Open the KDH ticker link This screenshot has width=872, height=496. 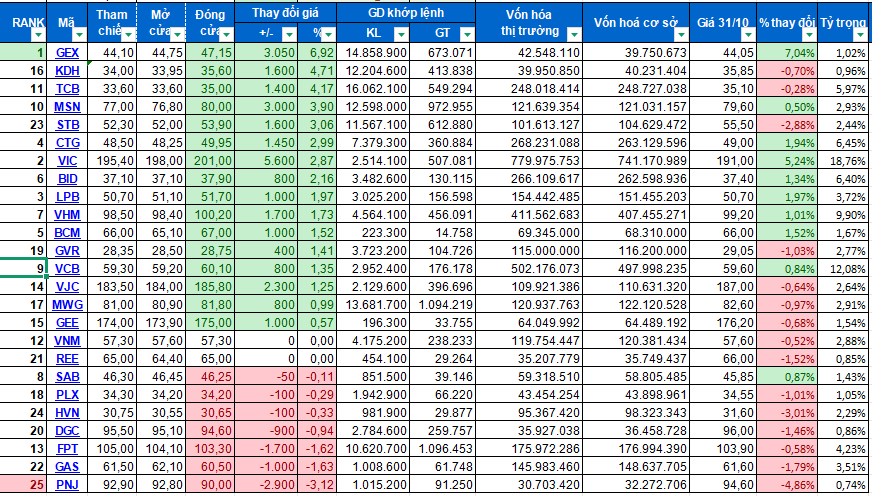(x=68, y=71)
